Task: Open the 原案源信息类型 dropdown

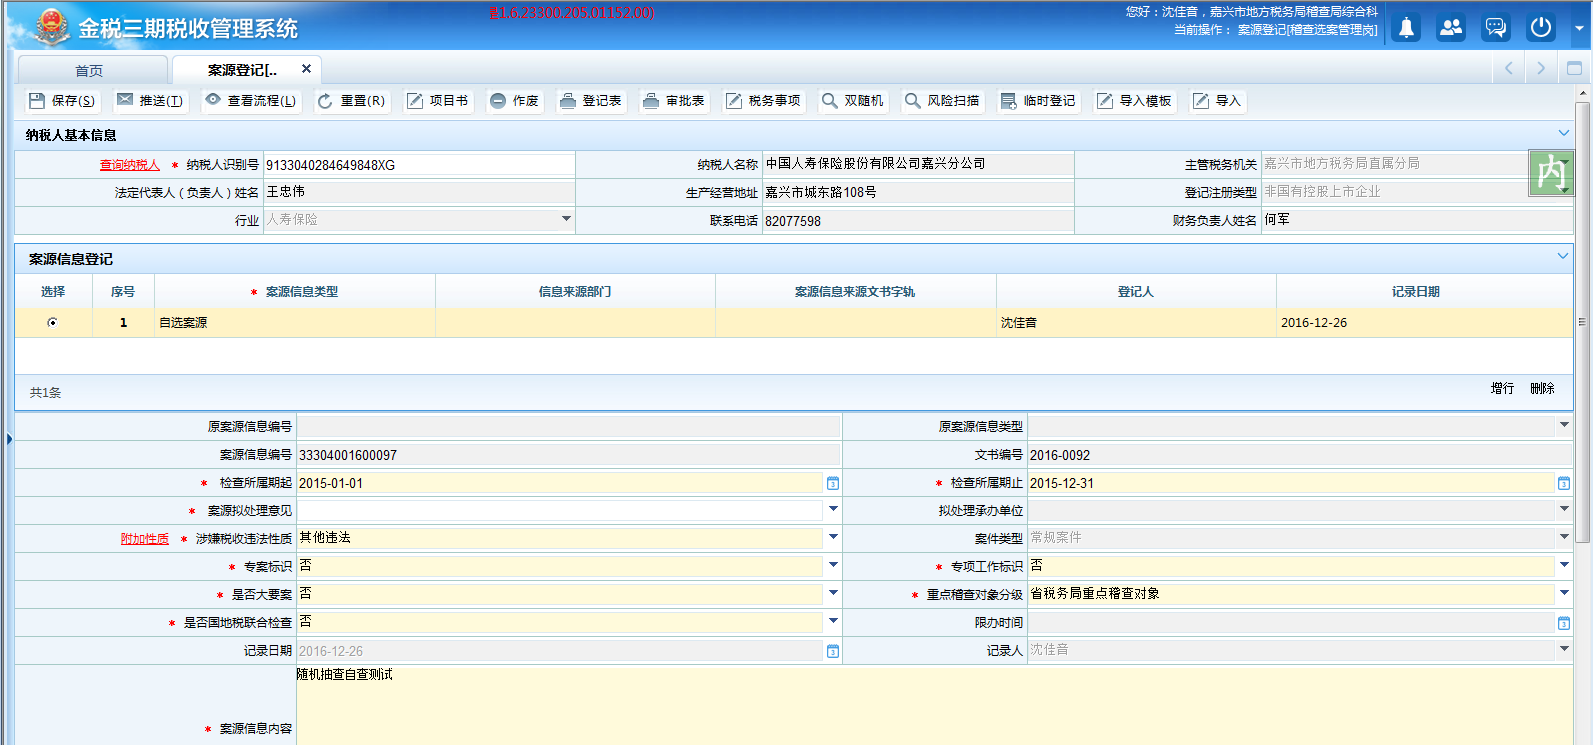Action: click(x=1564, y=426)
